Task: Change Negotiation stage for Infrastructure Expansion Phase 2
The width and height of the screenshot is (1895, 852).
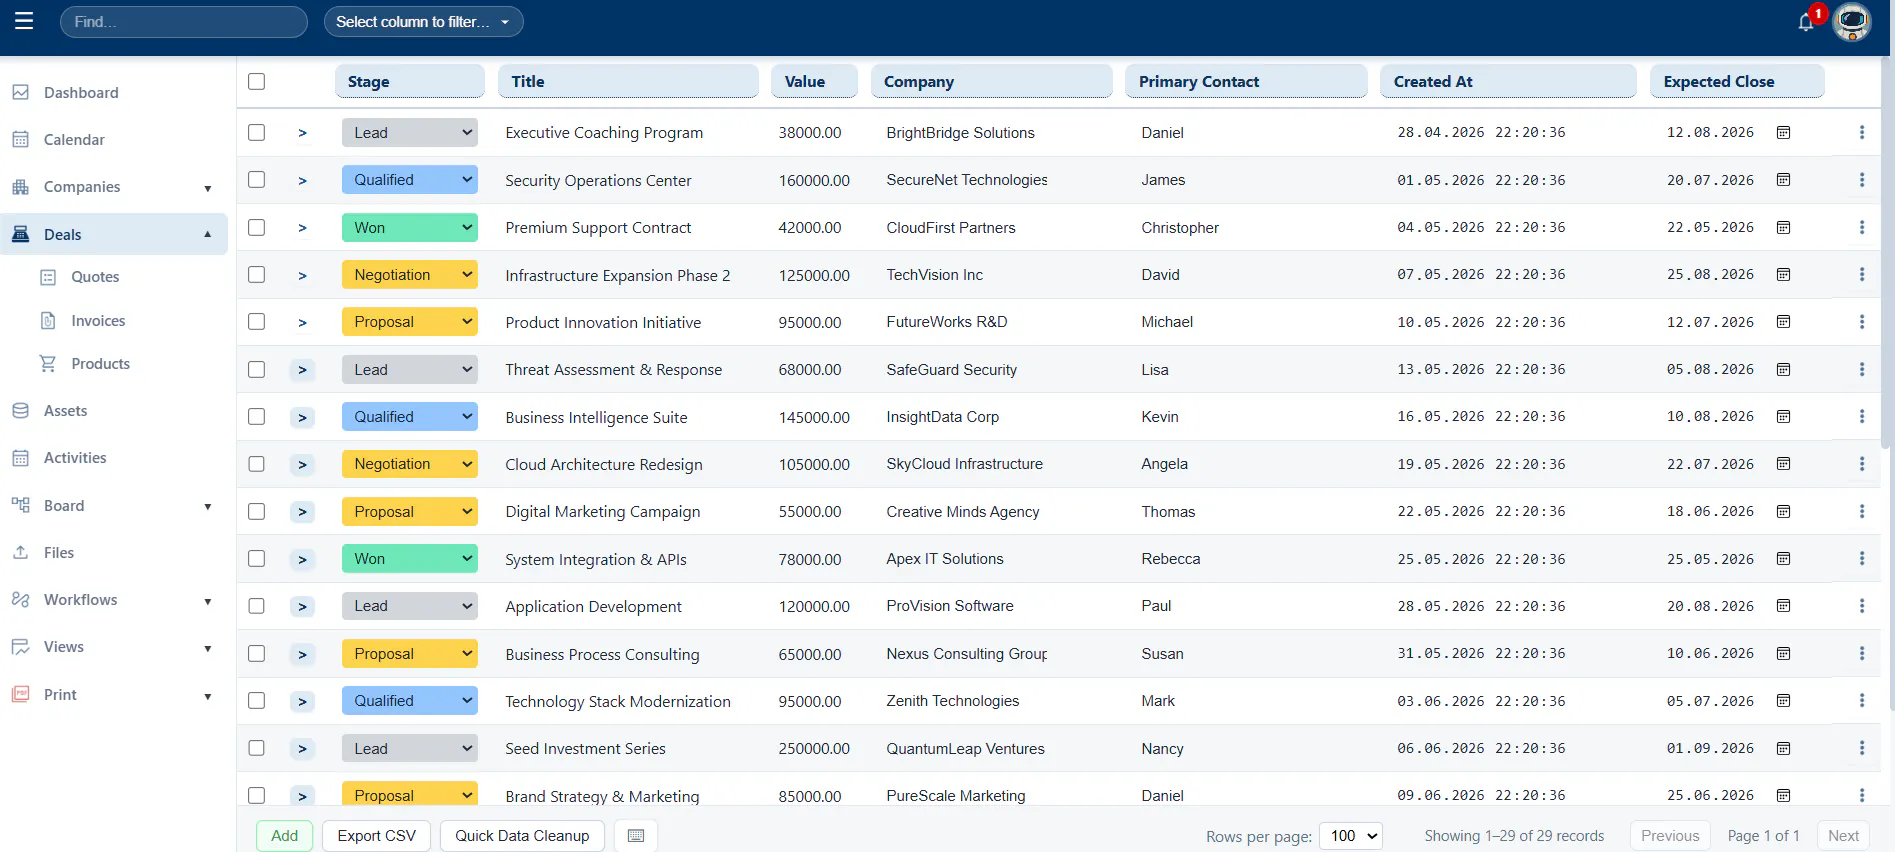Action: click(409, 275)
